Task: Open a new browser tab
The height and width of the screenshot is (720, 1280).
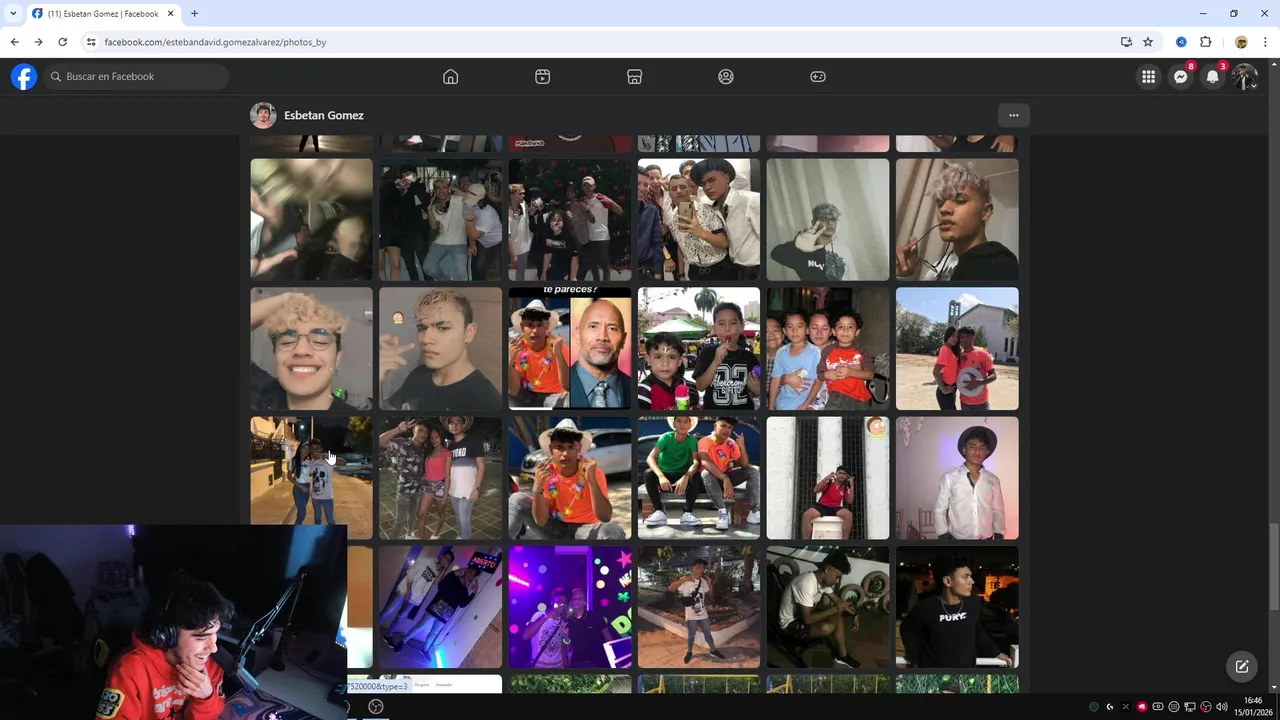Action: coord(194,14)
